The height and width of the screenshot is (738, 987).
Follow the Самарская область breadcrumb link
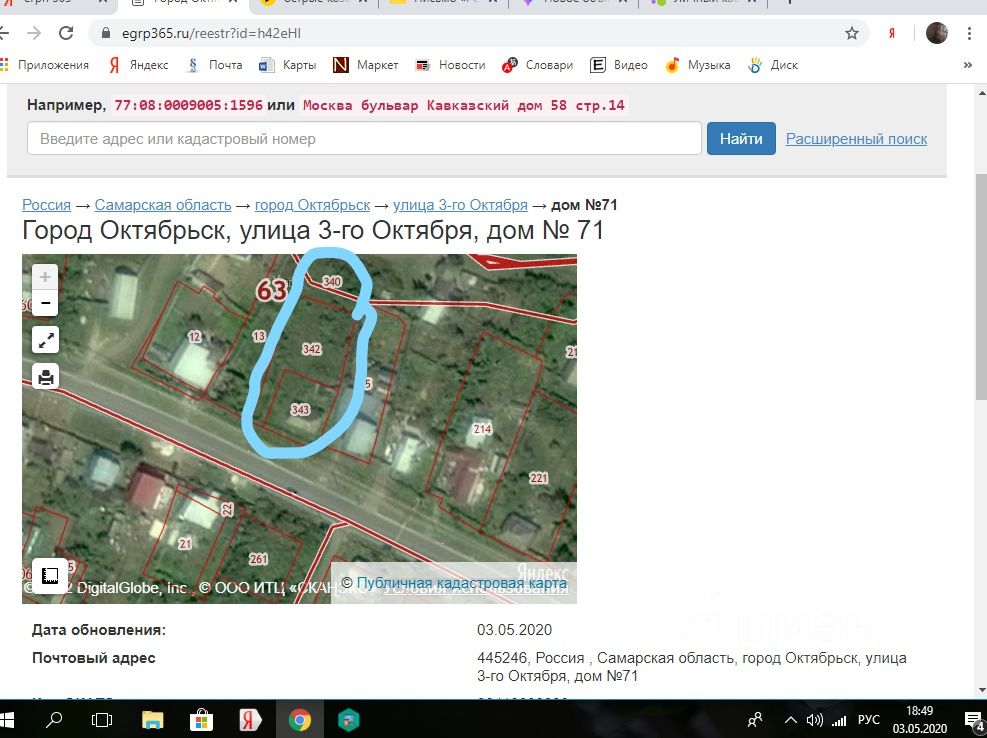tap(163, 205)
